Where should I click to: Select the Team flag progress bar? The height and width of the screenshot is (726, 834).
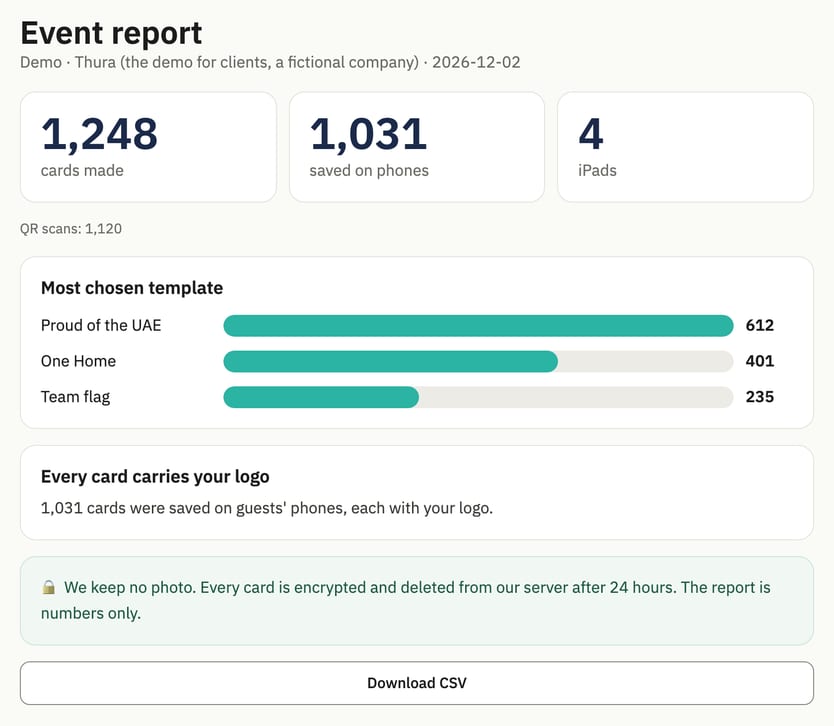(478, 397)
